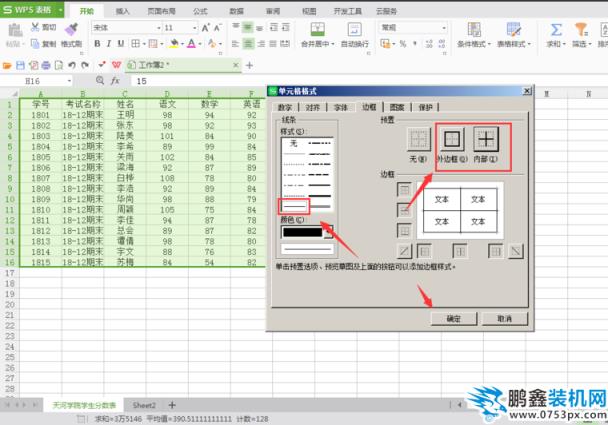Toggle bold formatting with B
The width and height of the screenshot is (608, 425).
[x=97, y=43]
